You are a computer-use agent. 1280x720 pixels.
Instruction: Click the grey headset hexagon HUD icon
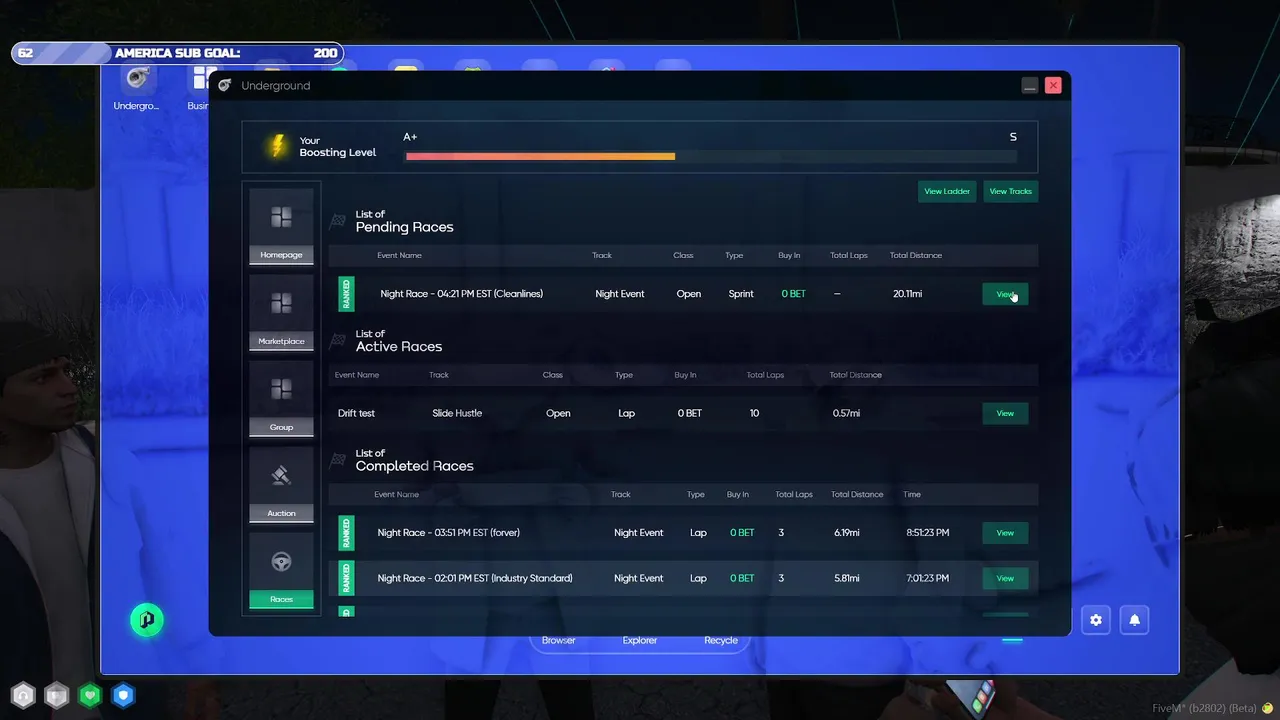(x=23, y=695)
